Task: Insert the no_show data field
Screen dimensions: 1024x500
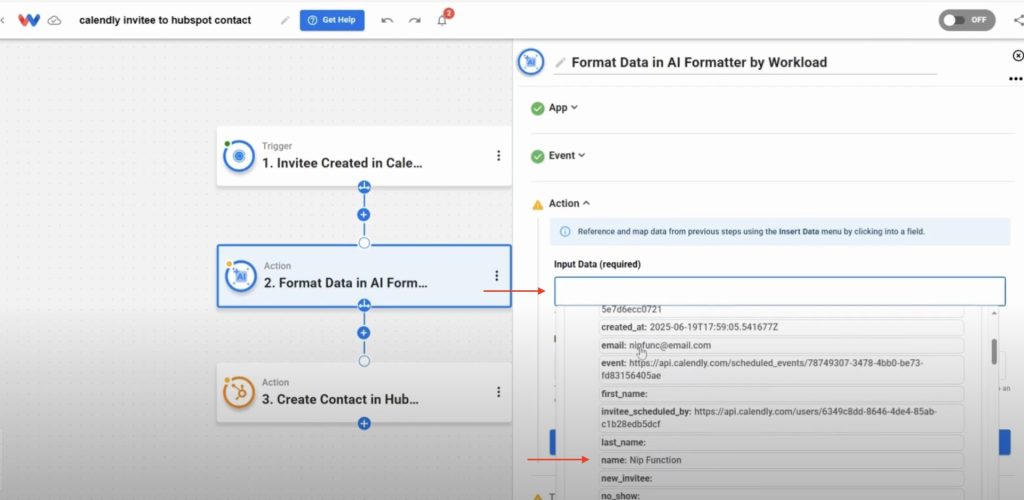Action: (x=781, y=495)
